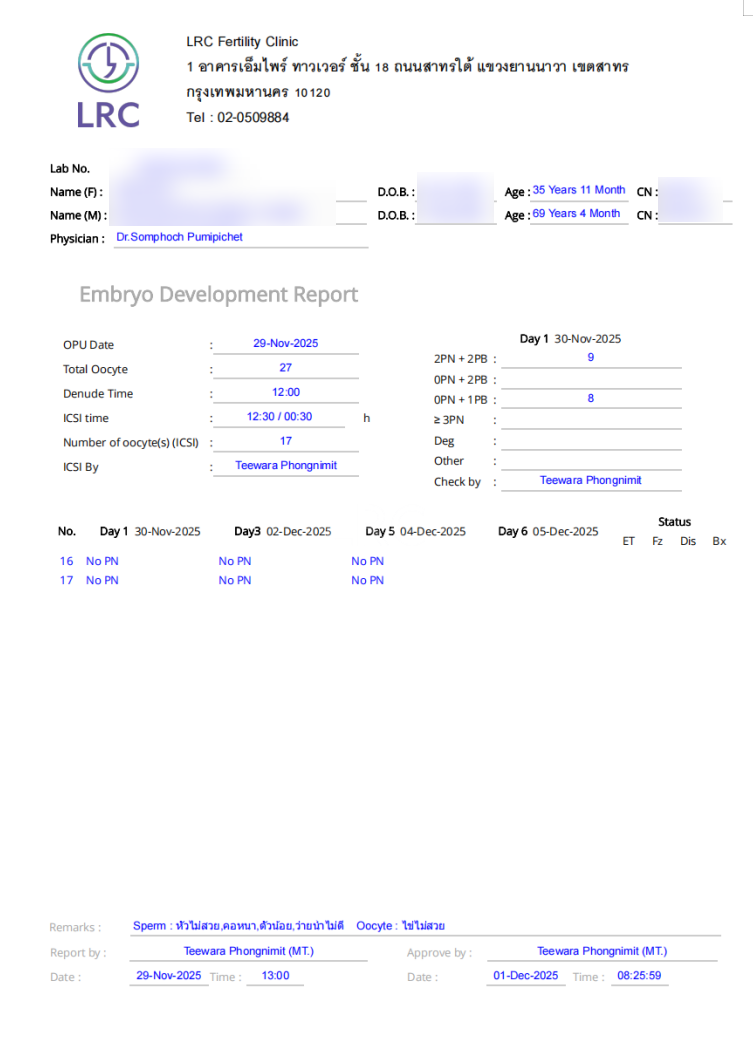This screenshot has height=1050, width=753.
Task: Click Day3 No PN entry for embryo 16
Action: pos(234,561)
